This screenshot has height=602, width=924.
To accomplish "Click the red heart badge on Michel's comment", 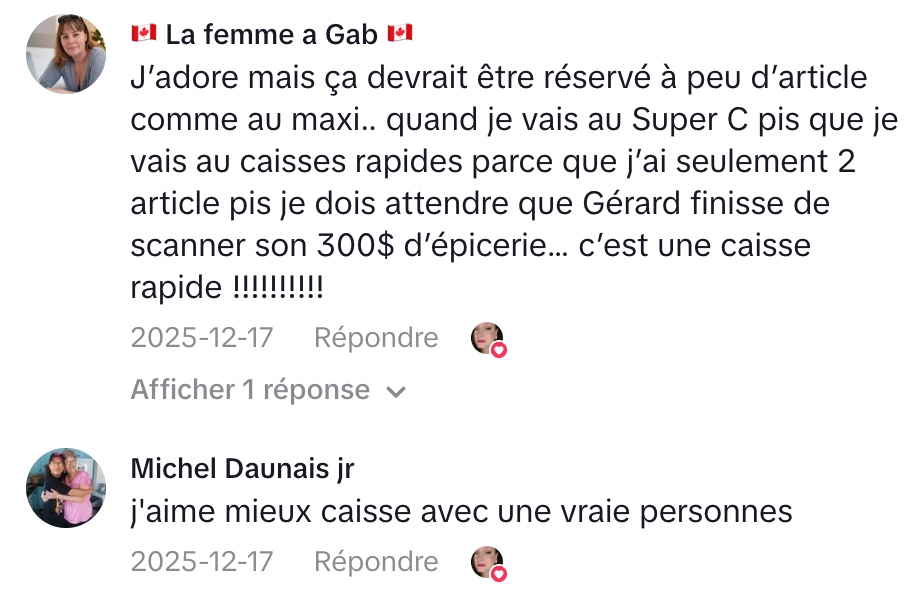I will [x=499, y=574].
